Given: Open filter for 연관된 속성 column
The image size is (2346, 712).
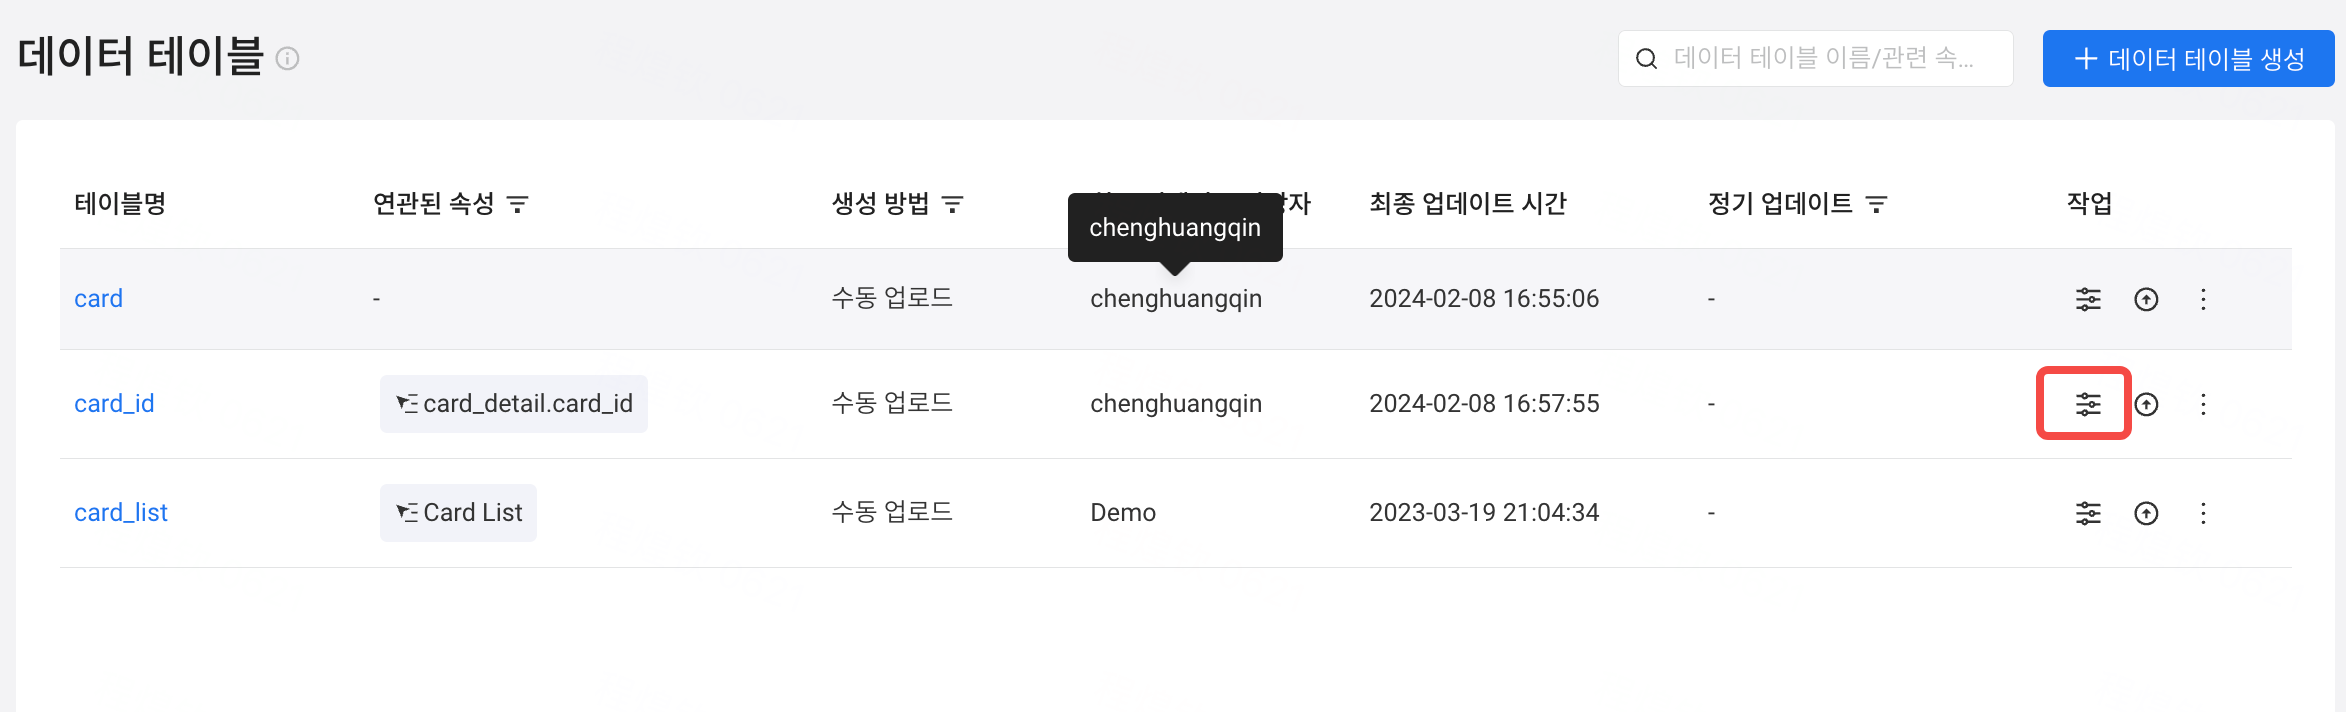Looking at the screenshot, I should [x=517, y=204].
